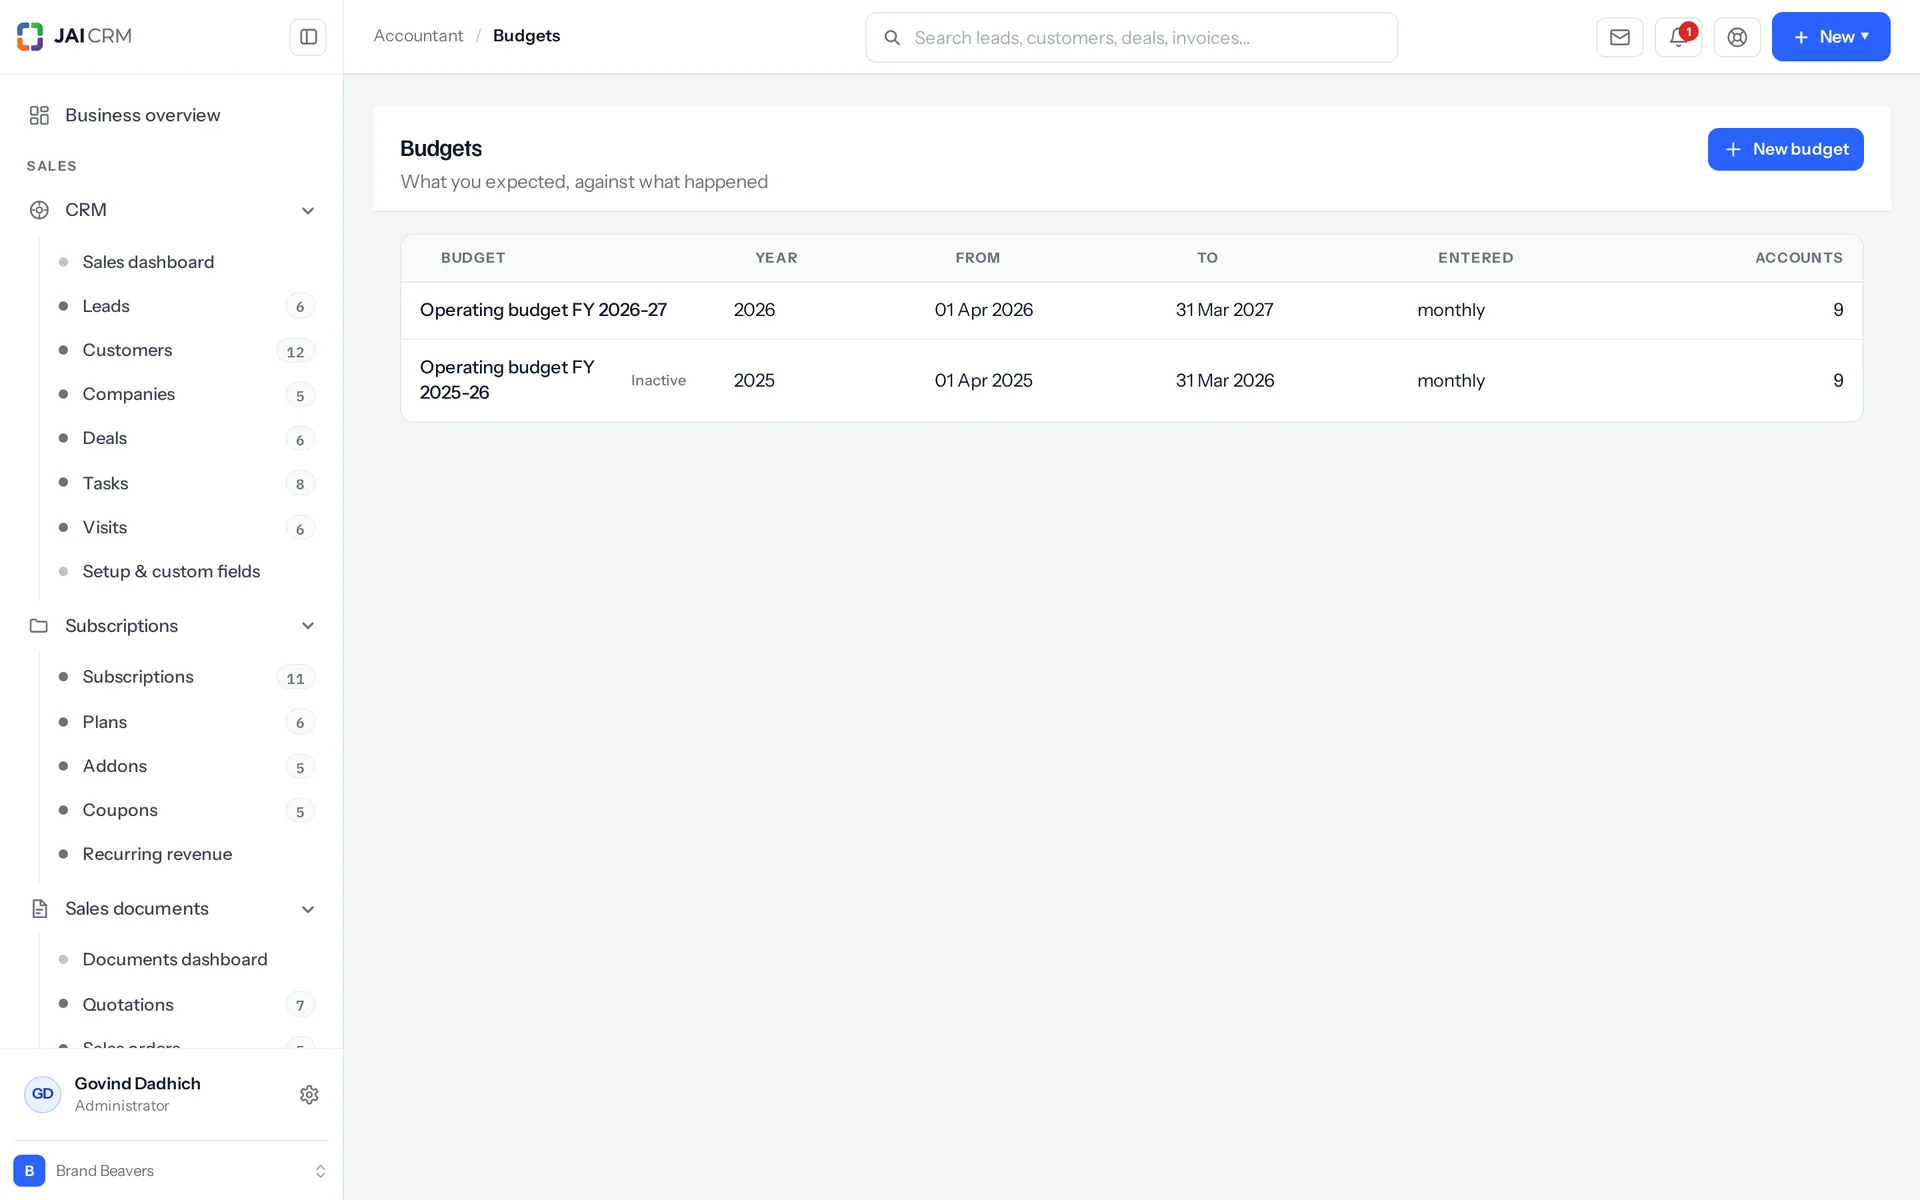Open Tasks page
The width and height of the screenshot is (1920, 1200).
(x=186, y=483)
